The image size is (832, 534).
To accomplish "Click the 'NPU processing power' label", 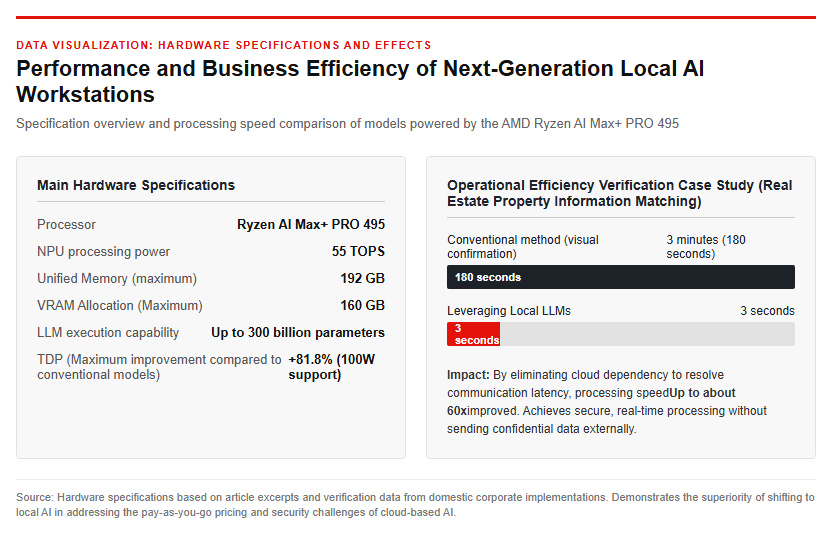I will [103, 252].
